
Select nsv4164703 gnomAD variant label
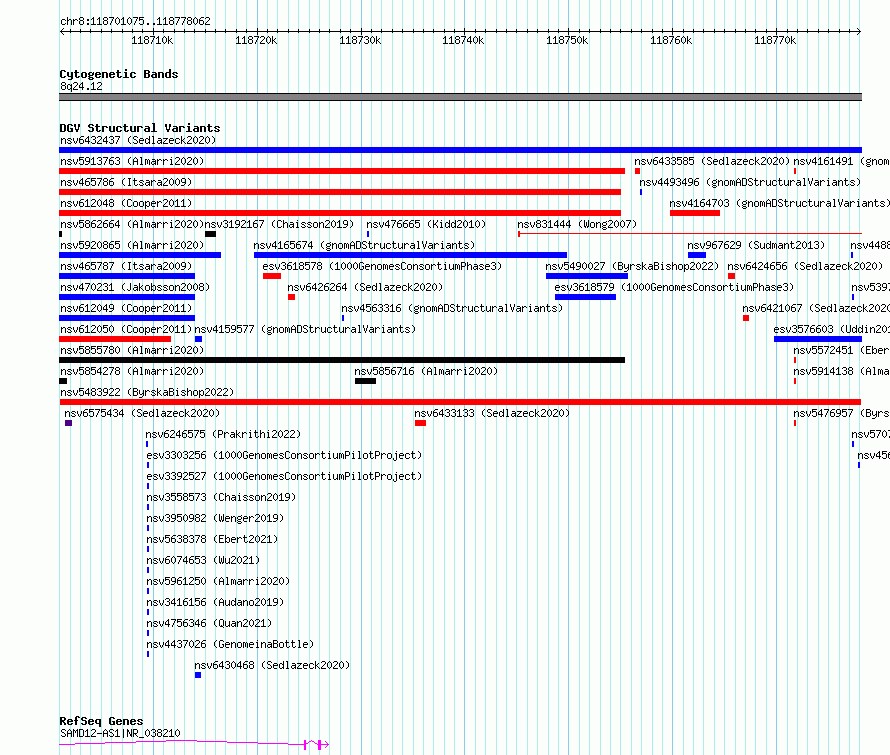coord(779,203)
